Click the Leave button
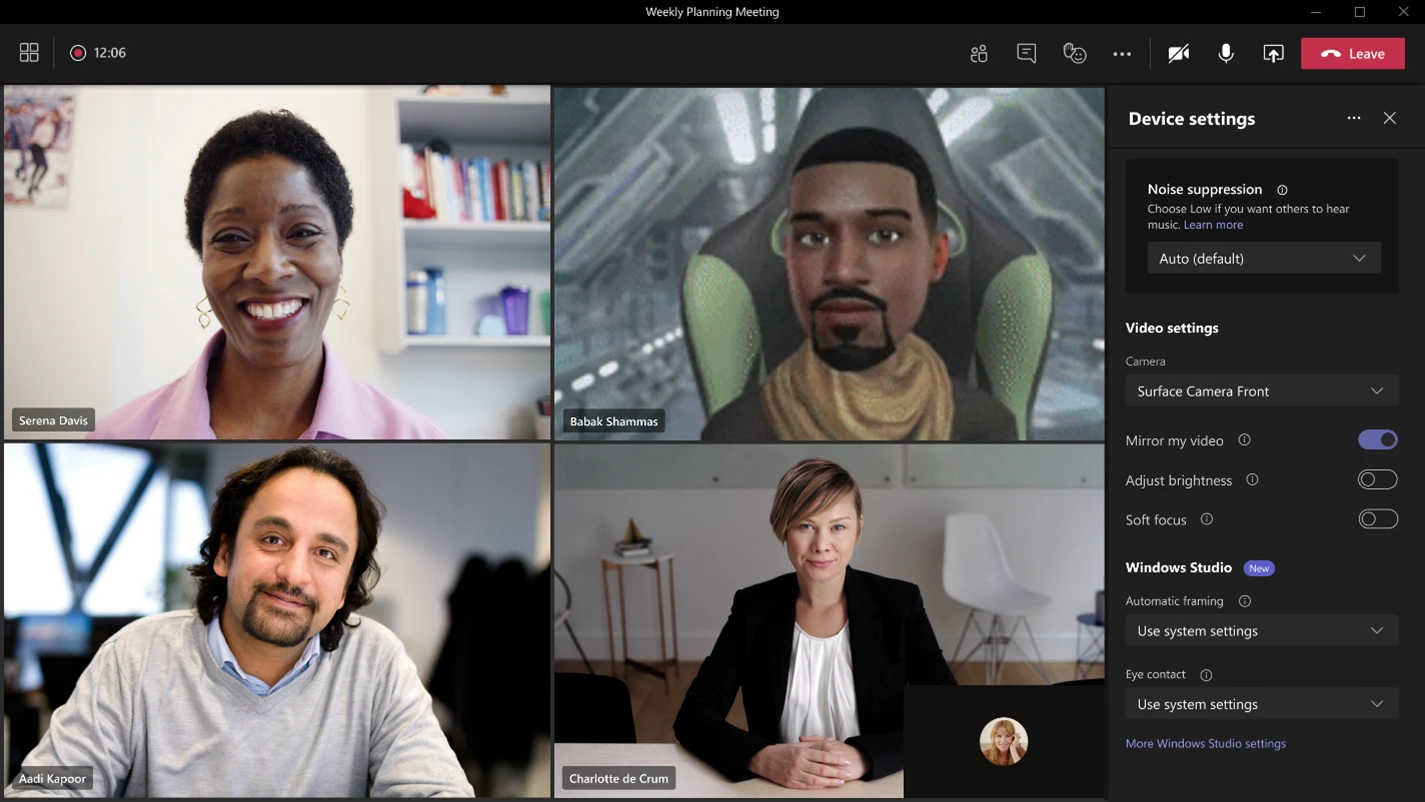 [1352, 52]
